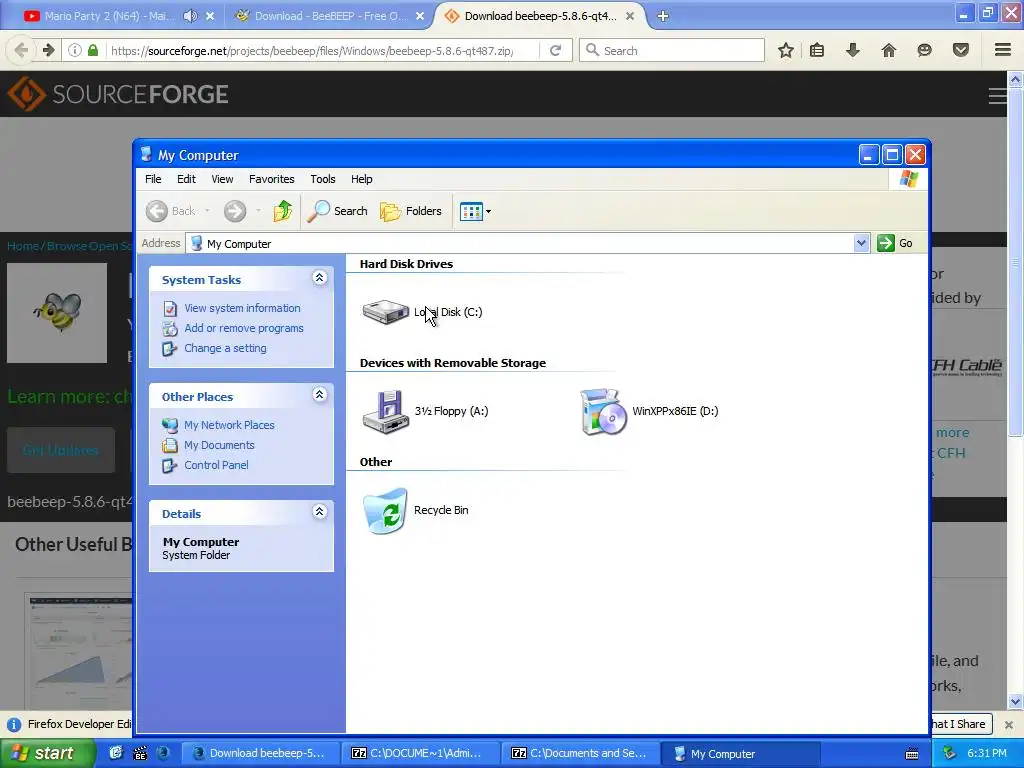The image size is (1024, 768).
Task: Click View system information link
Action: click(242, 308)
